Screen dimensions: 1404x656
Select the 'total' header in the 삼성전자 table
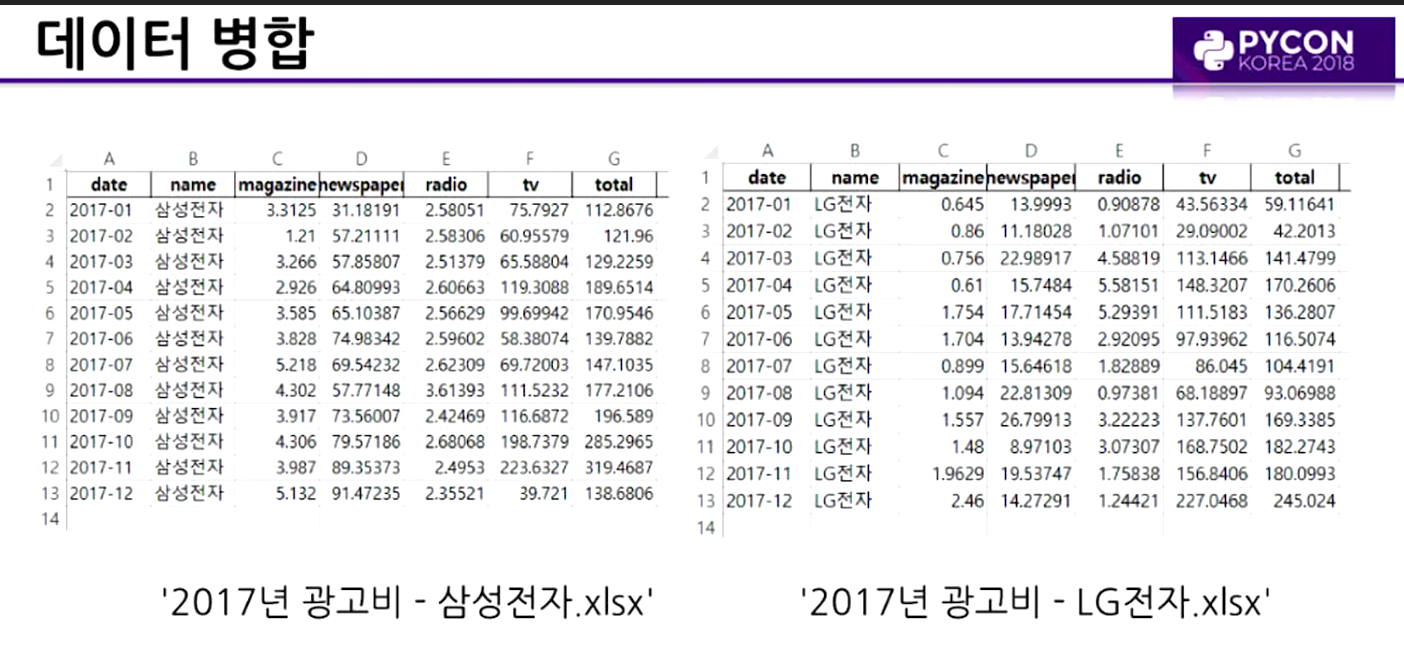pyautogui.click(x=613, y=184)
